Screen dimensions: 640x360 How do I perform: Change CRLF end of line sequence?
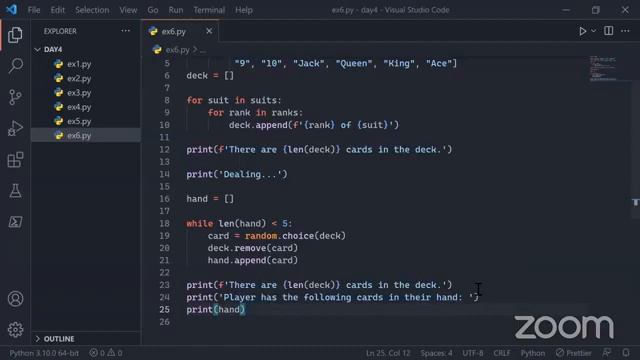click(x=502, y=353)
